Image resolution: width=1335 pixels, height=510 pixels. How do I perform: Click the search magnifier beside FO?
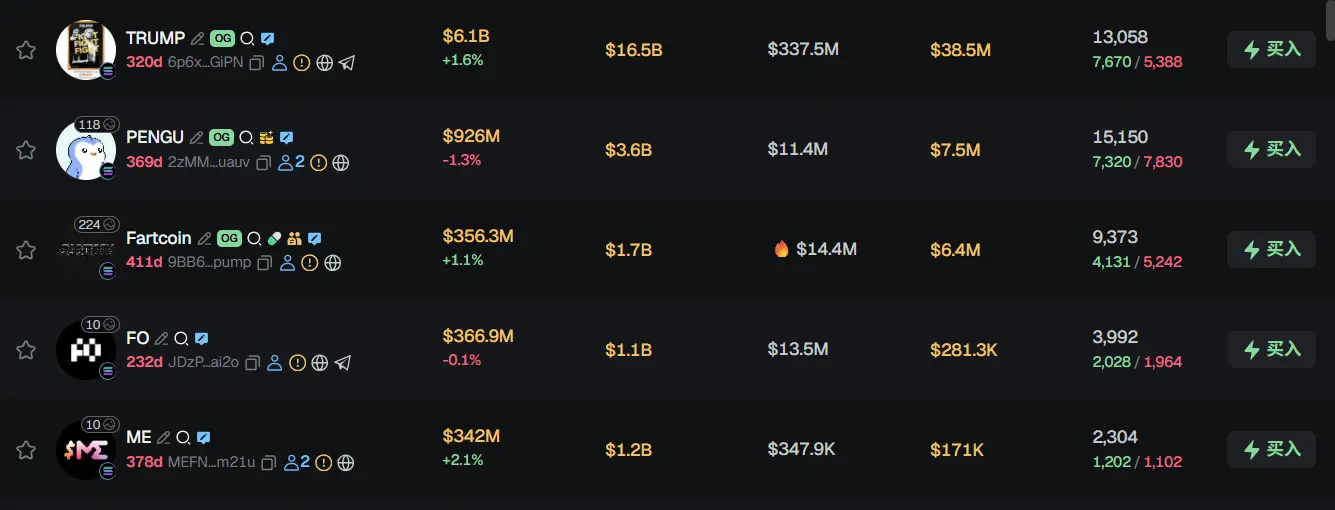181,339
